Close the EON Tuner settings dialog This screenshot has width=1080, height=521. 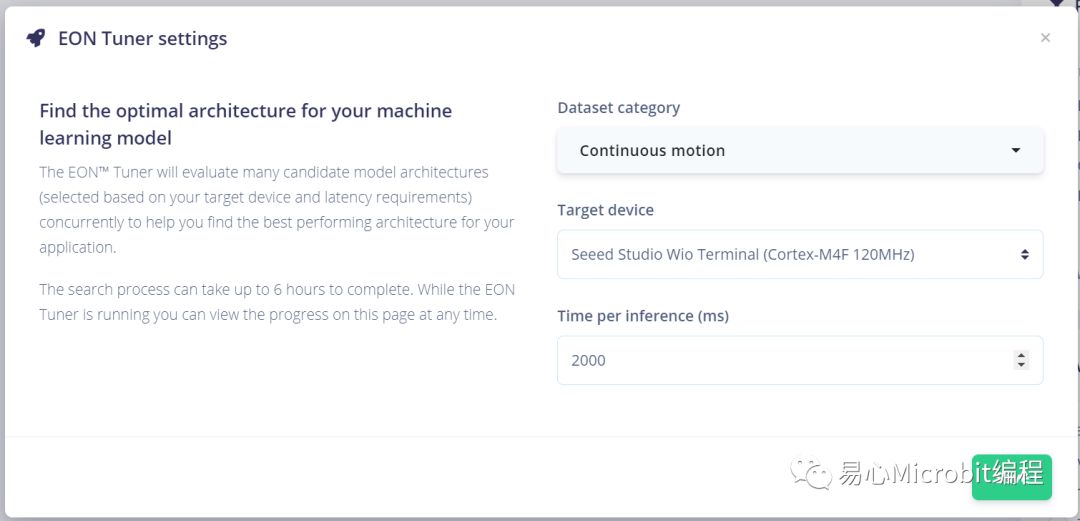(1045, 38)
